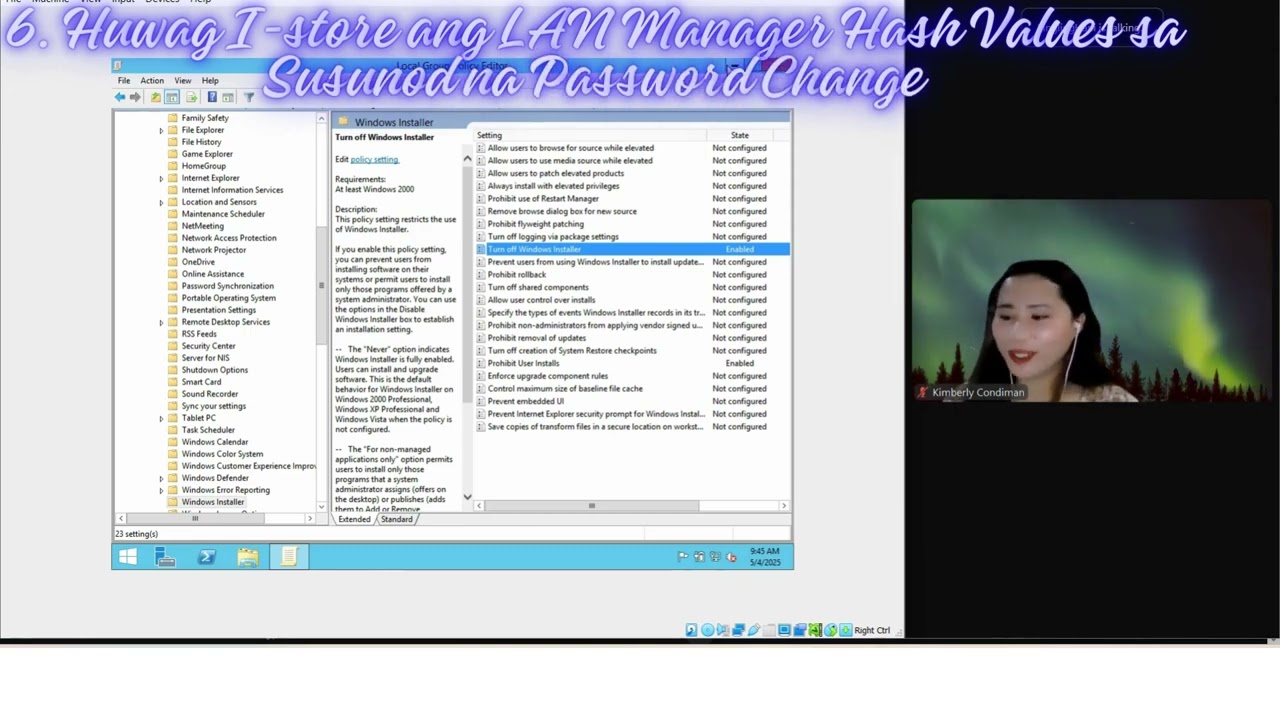Select the 'Turn off Windows Installer' setting row
Image resolution: width=1280 pixels, height=720 pixels.
click(x=632, y=249)
